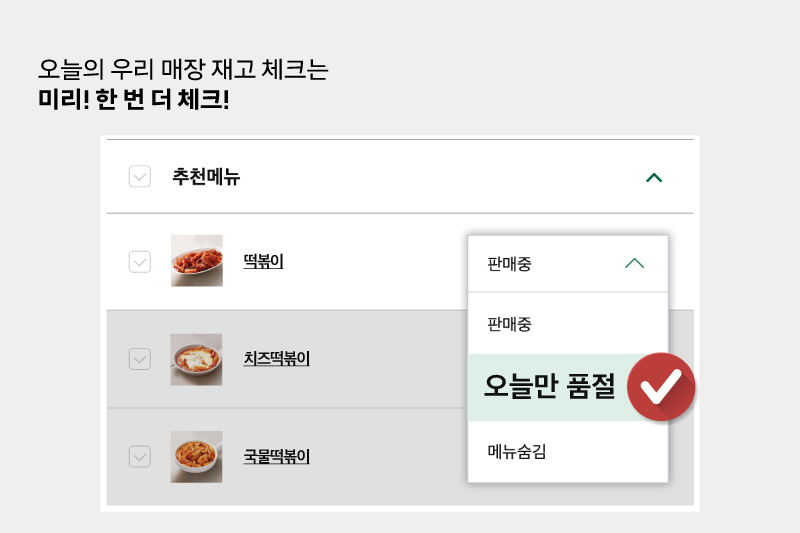
Task: Close the 판매중 dropdown via its chevron
Action: 634,263
